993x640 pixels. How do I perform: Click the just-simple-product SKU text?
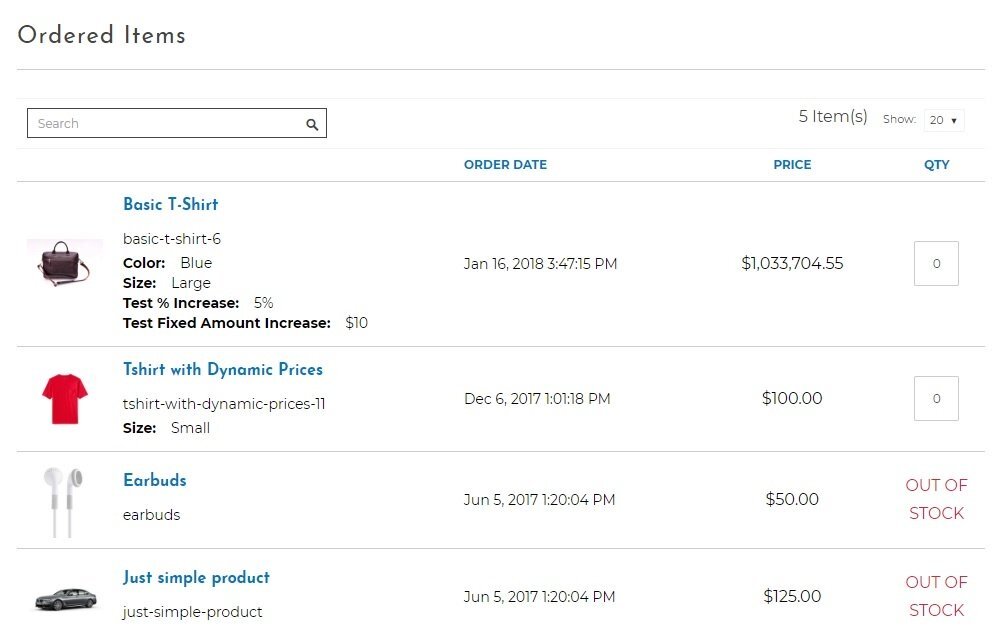[x=193, y=612]
